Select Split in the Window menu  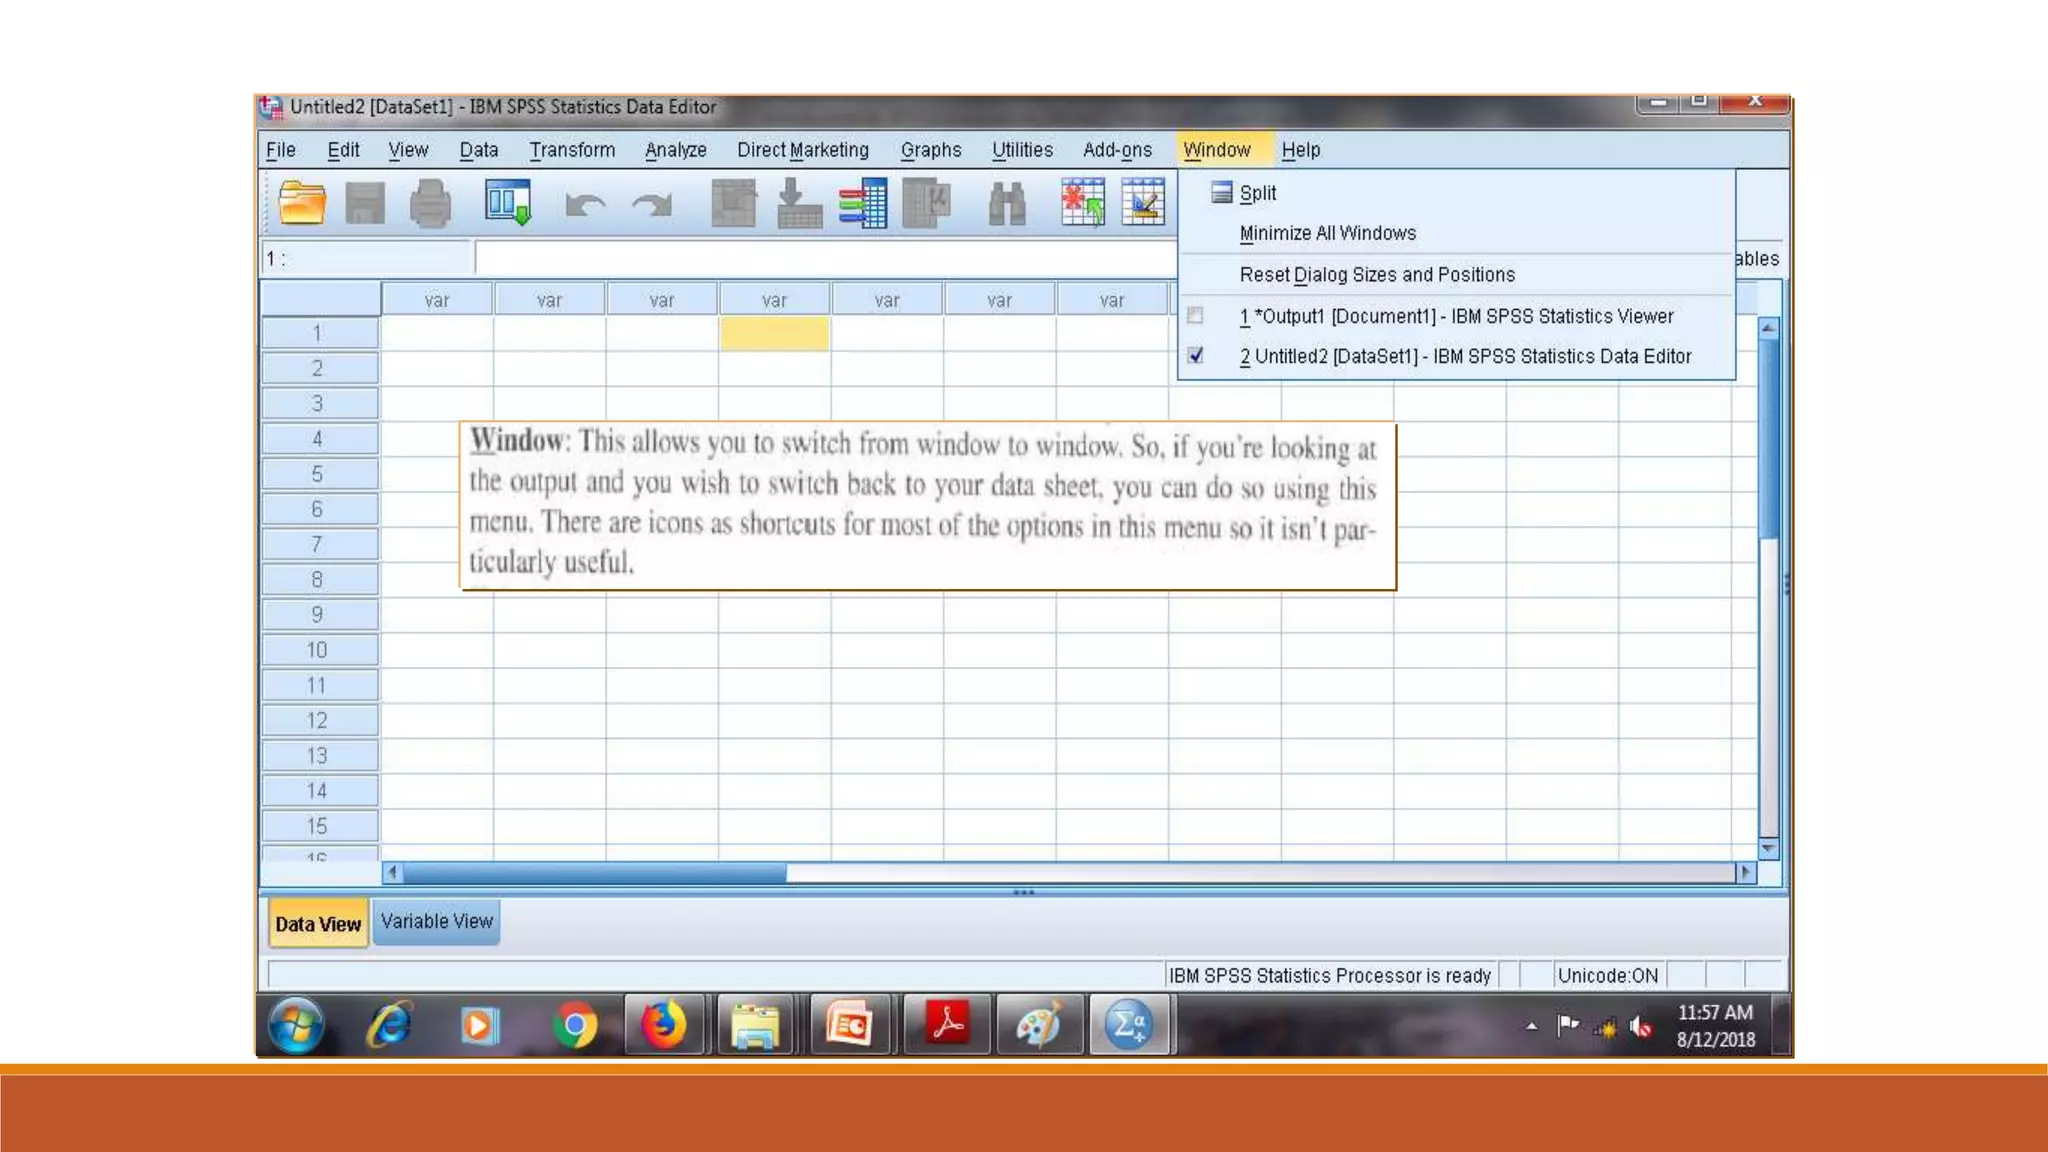click(1257, 193)
